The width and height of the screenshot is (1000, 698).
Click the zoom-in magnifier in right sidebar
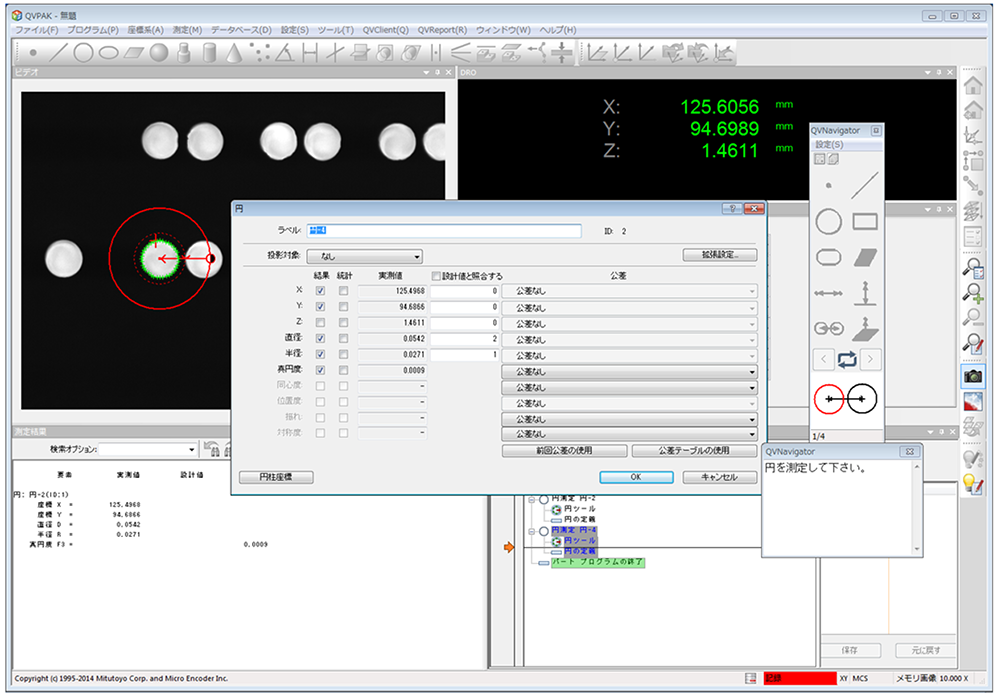pyautogui.click(x=972, y=293)
